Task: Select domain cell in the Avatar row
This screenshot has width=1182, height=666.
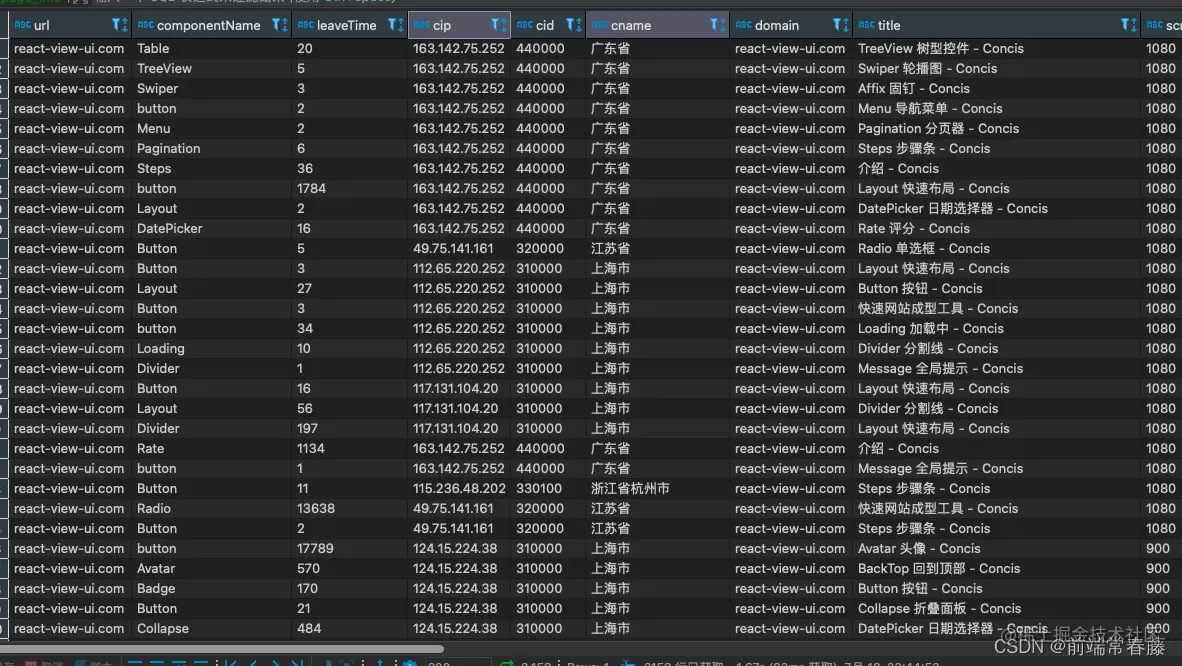Action: 791,568
